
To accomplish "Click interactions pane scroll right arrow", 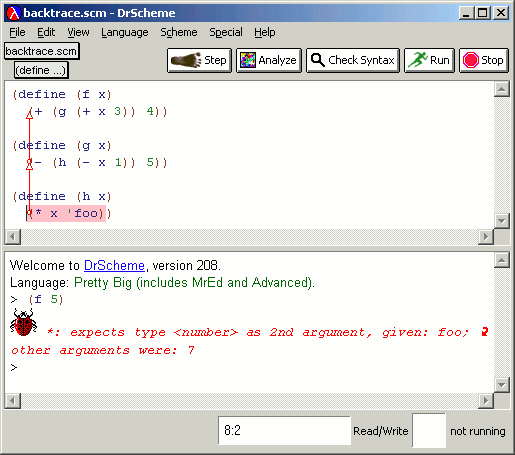I will click(486, 400).
